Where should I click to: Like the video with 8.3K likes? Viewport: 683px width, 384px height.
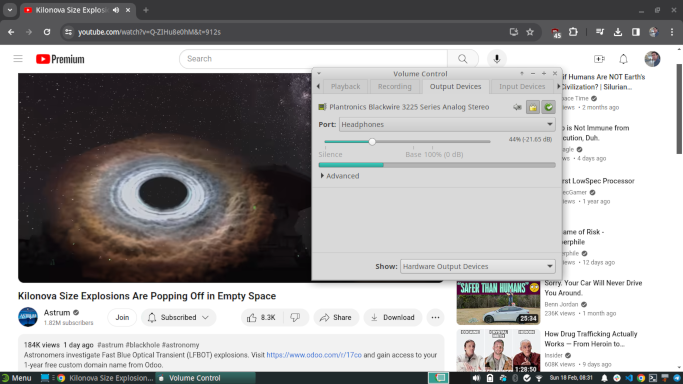click(x=262, y=317)
